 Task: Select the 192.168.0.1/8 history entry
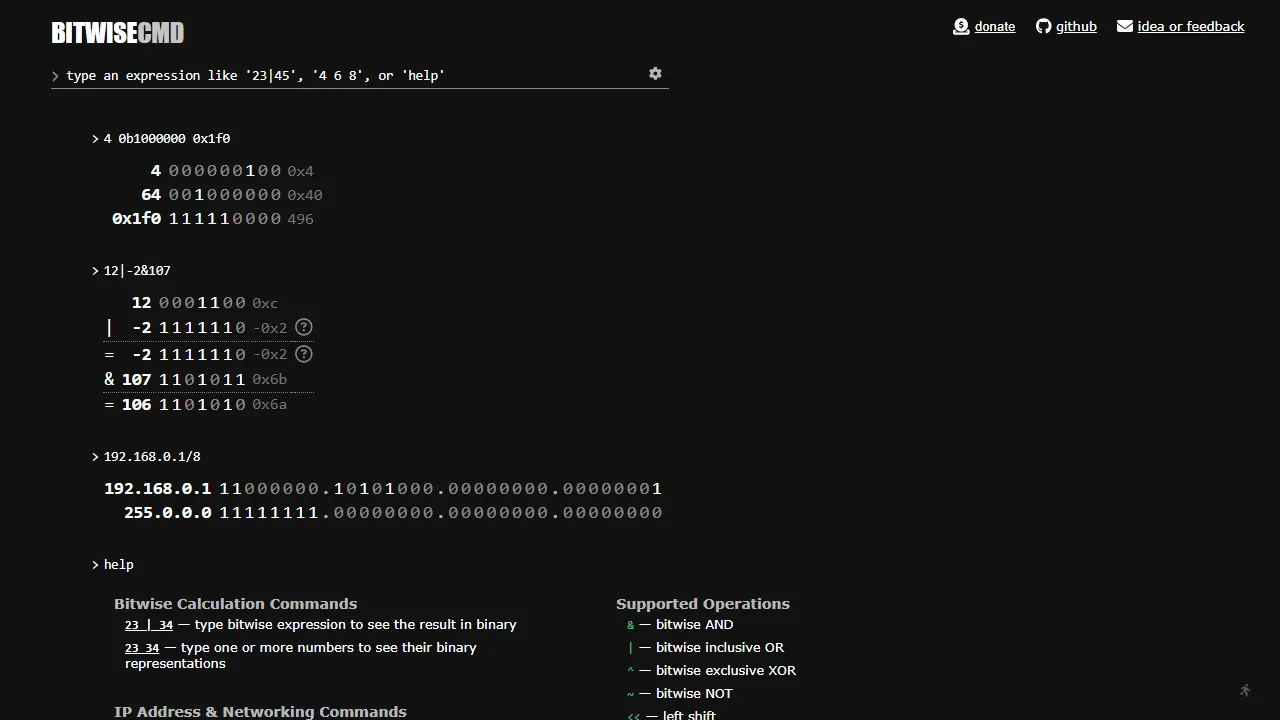(x=152, y=456)
